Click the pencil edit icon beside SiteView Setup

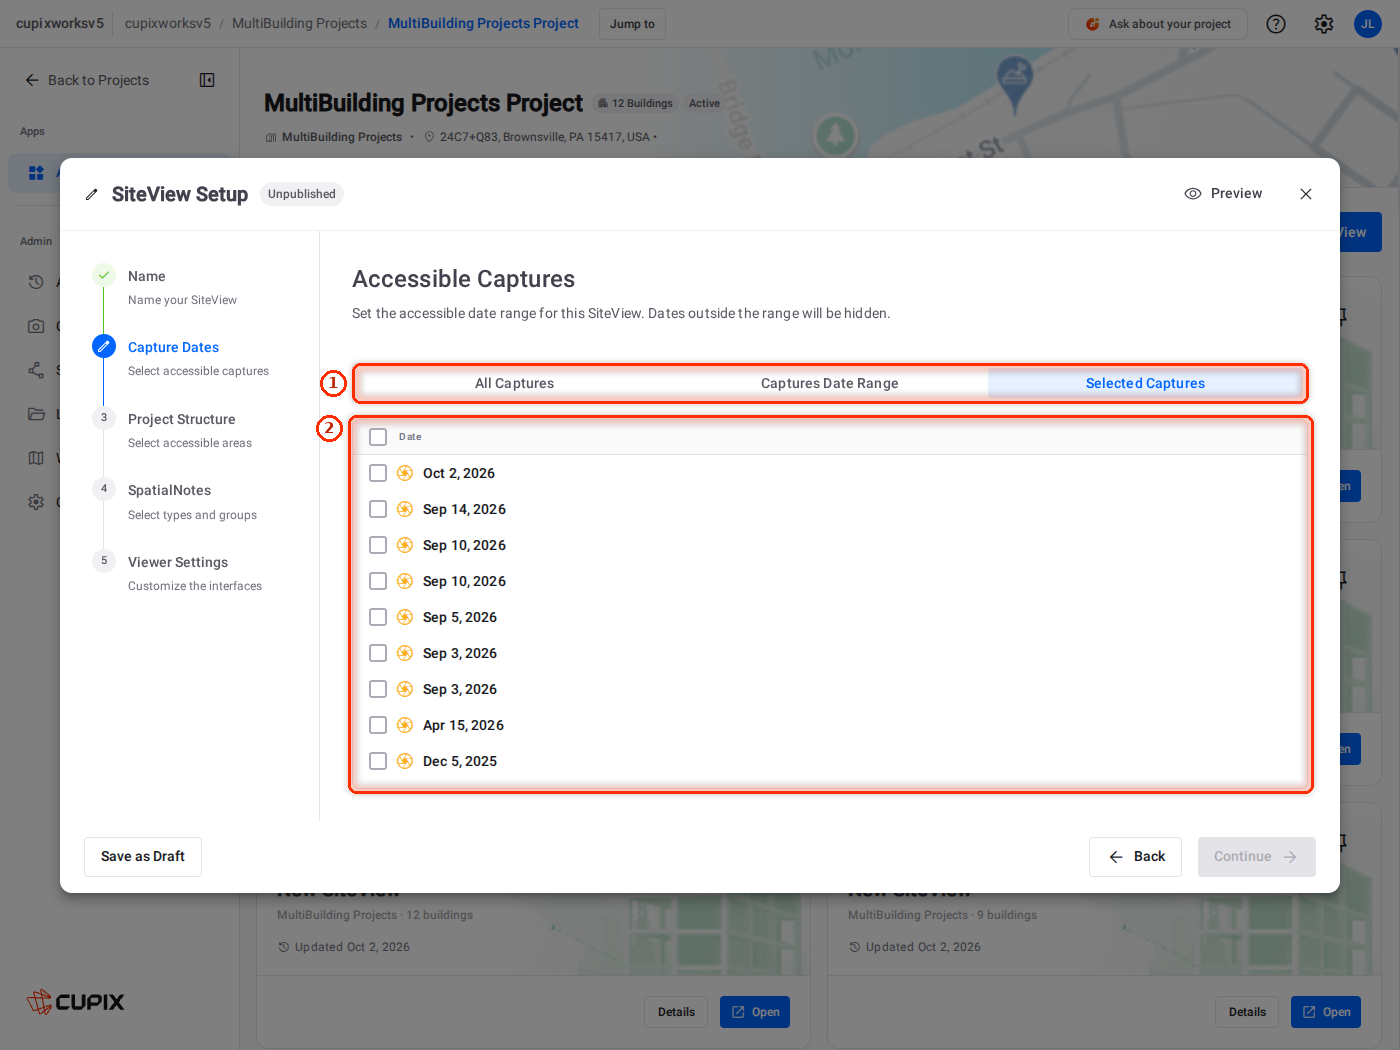coord(92,195)
